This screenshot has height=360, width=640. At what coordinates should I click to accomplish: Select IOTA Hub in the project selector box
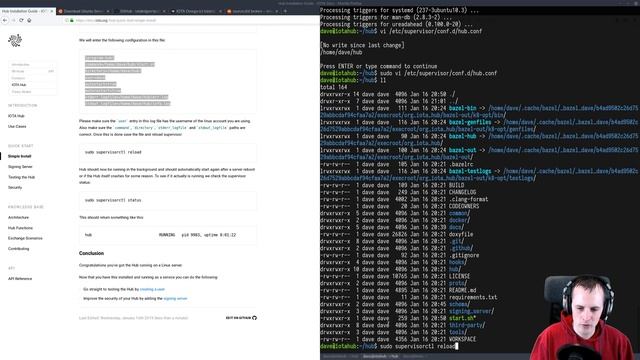click(19, 85)
